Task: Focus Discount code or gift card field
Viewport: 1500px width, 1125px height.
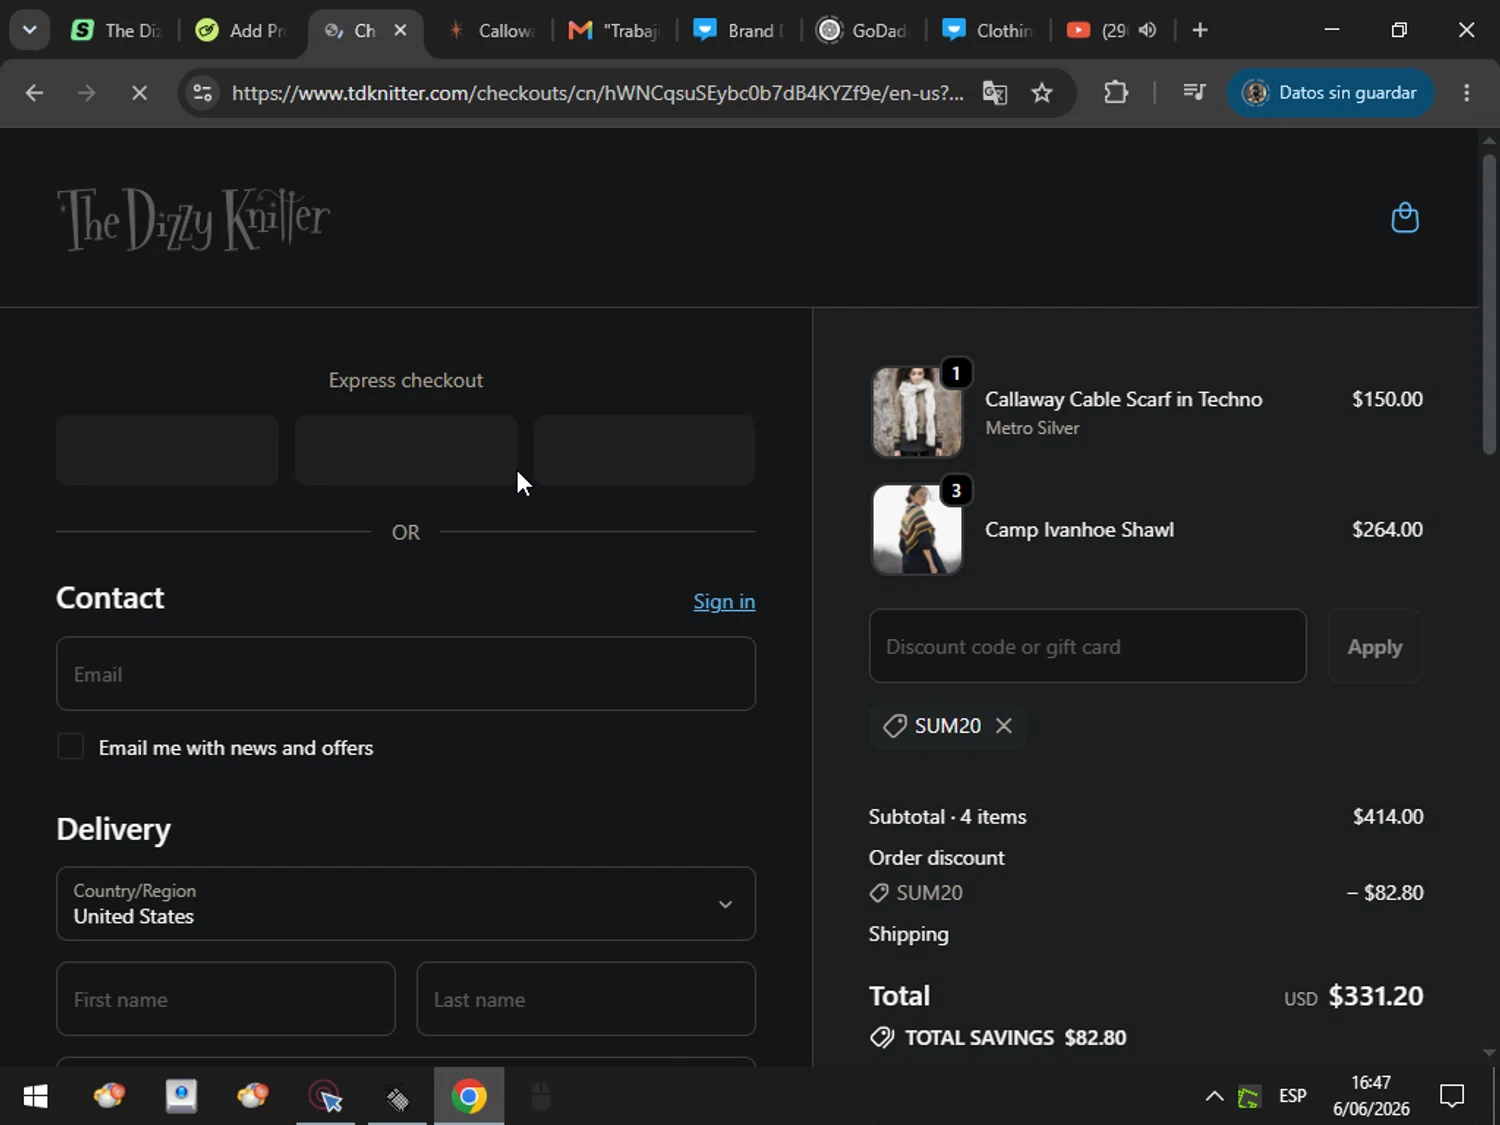Action: click(1088, 646)
